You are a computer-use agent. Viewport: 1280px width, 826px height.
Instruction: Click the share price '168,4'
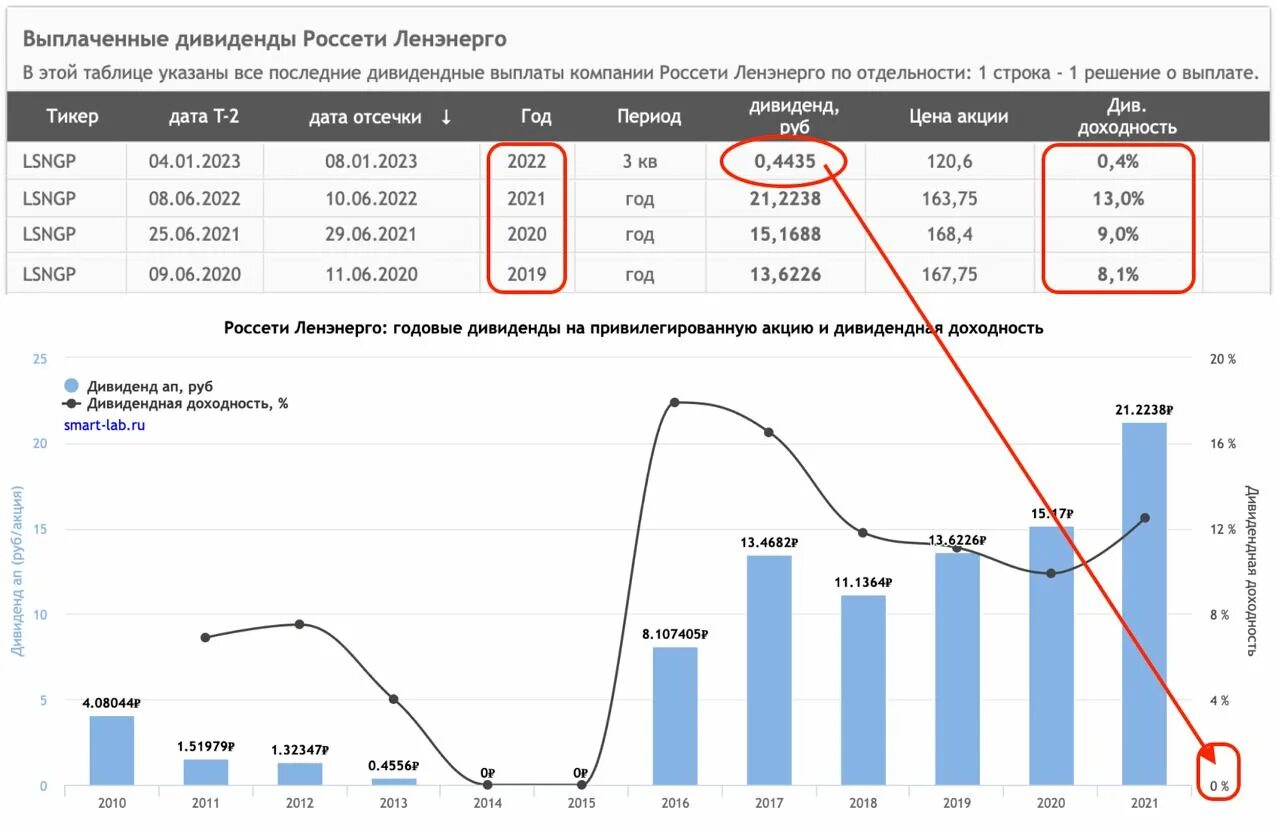(950, 235)
